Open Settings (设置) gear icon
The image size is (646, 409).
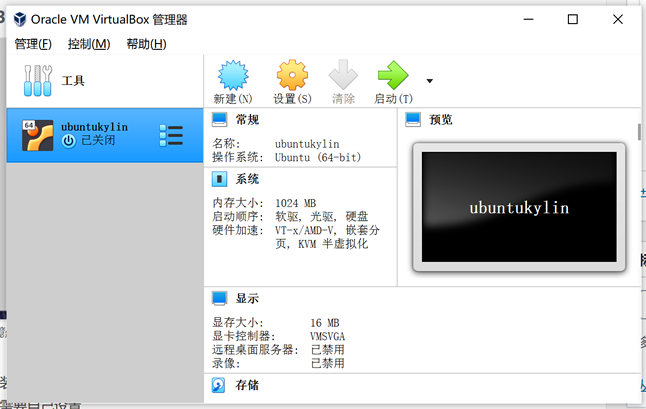[x=292, y=75]
